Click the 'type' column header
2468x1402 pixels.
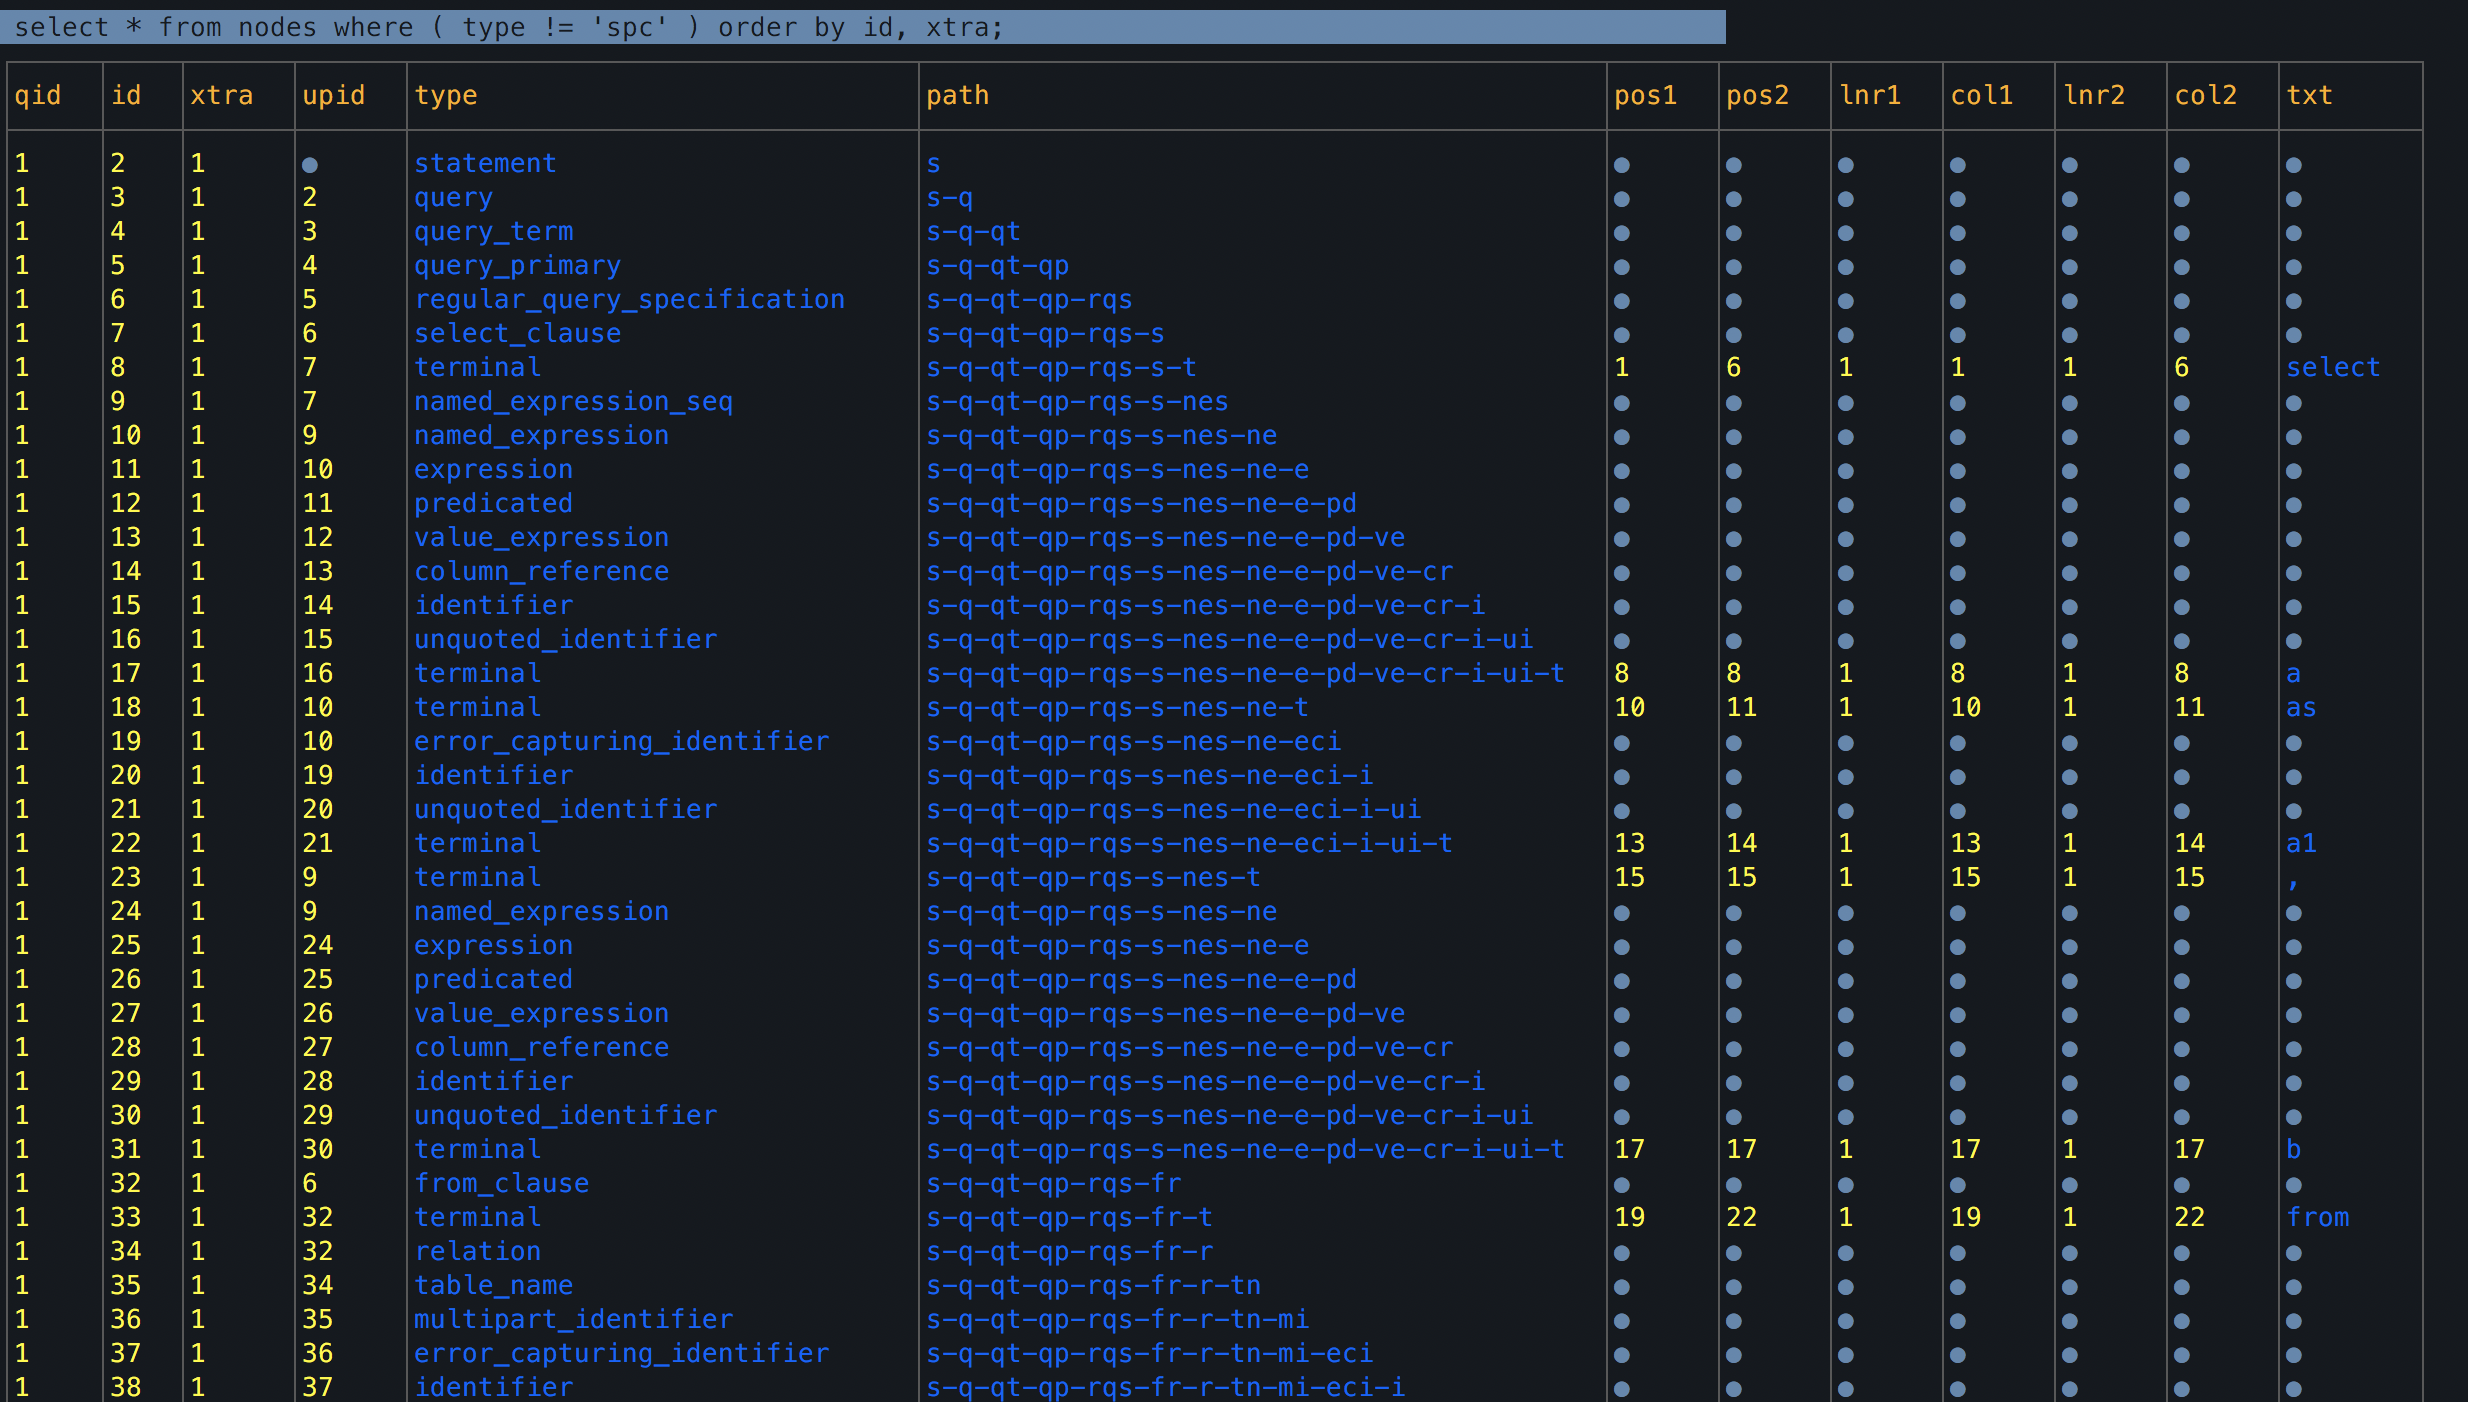point(446,95)
